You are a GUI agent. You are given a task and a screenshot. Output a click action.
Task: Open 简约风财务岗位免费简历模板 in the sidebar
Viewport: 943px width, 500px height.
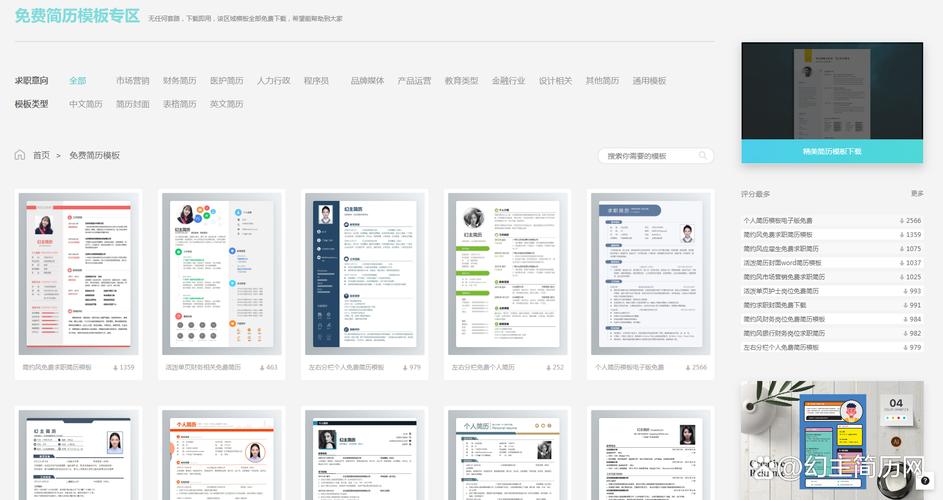[784, 319]
